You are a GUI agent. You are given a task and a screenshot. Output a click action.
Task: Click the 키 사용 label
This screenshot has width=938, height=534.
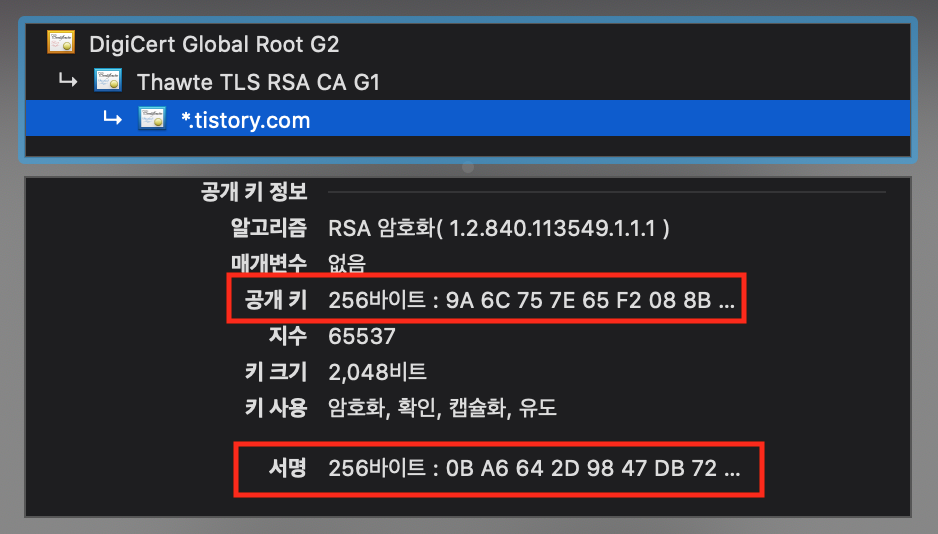click(x=276, y=408)
